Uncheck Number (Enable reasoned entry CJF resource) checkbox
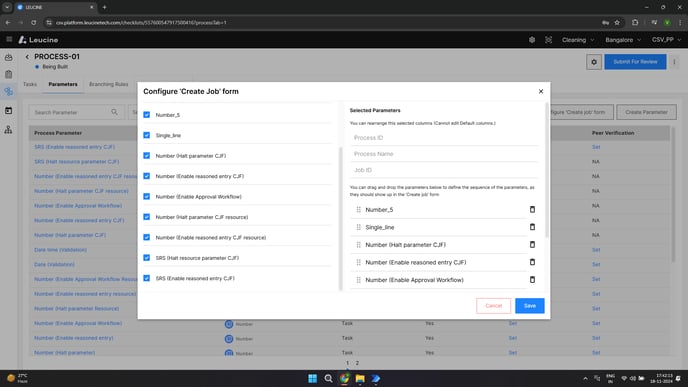The image size is (688, 387). pyautogui.click(x=147, y=237)
